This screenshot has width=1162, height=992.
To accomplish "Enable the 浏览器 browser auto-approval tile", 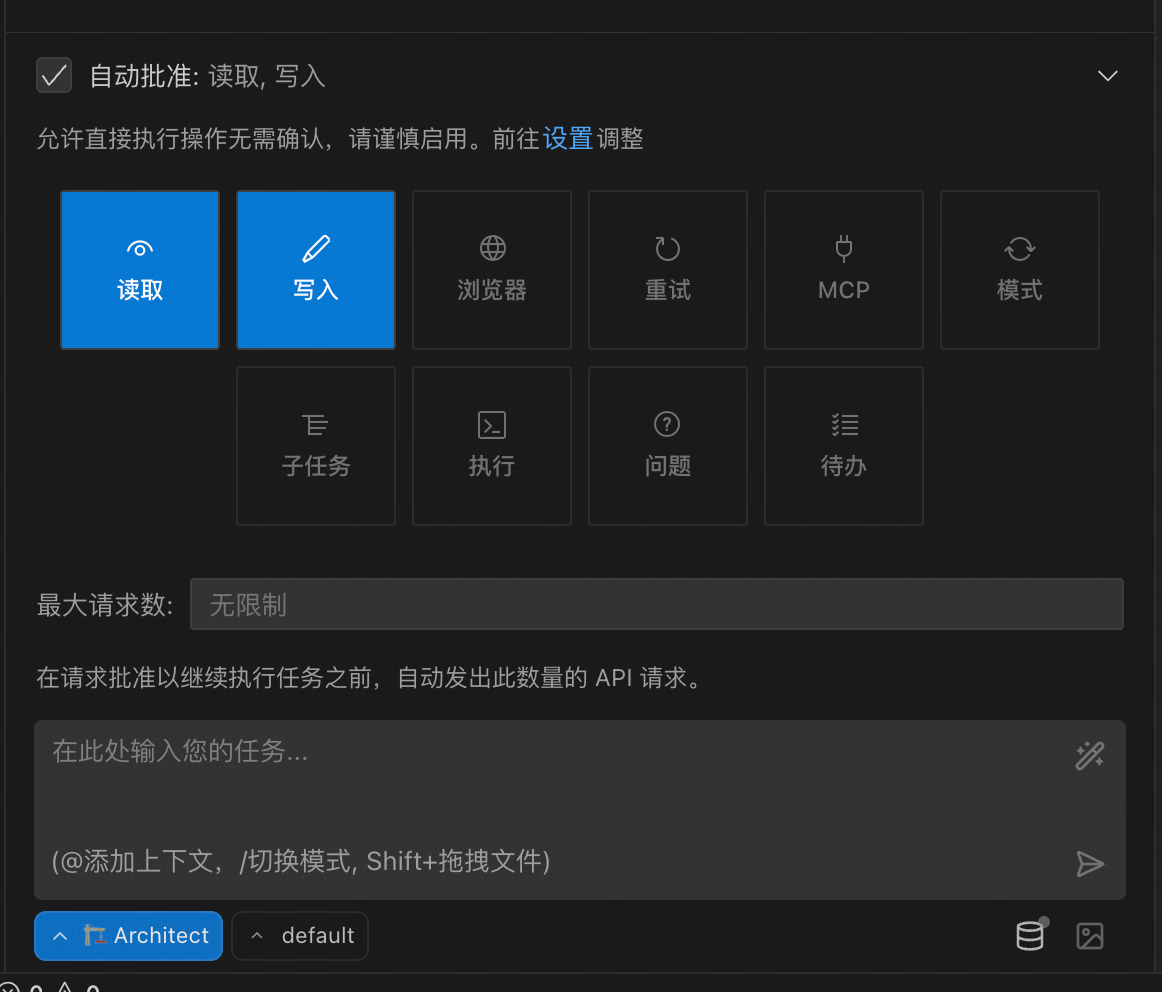I will point(492,270).
